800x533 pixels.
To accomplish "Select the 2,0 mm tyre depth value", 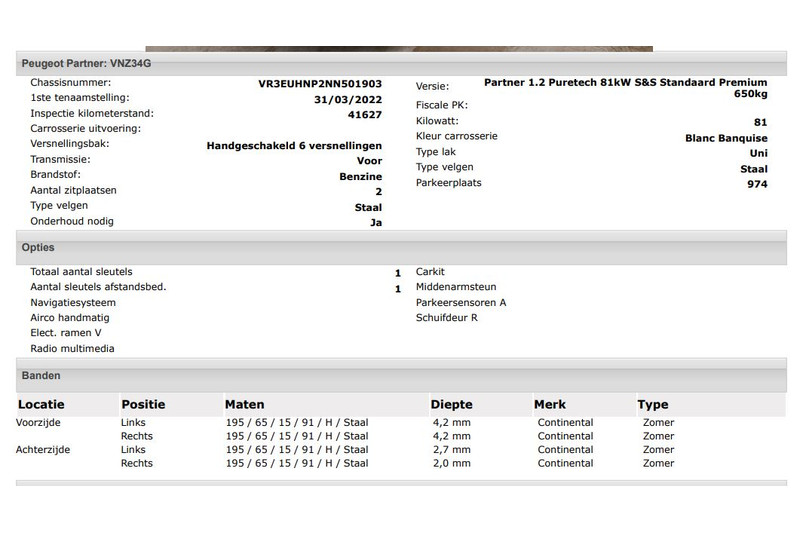I will (449, 464).
